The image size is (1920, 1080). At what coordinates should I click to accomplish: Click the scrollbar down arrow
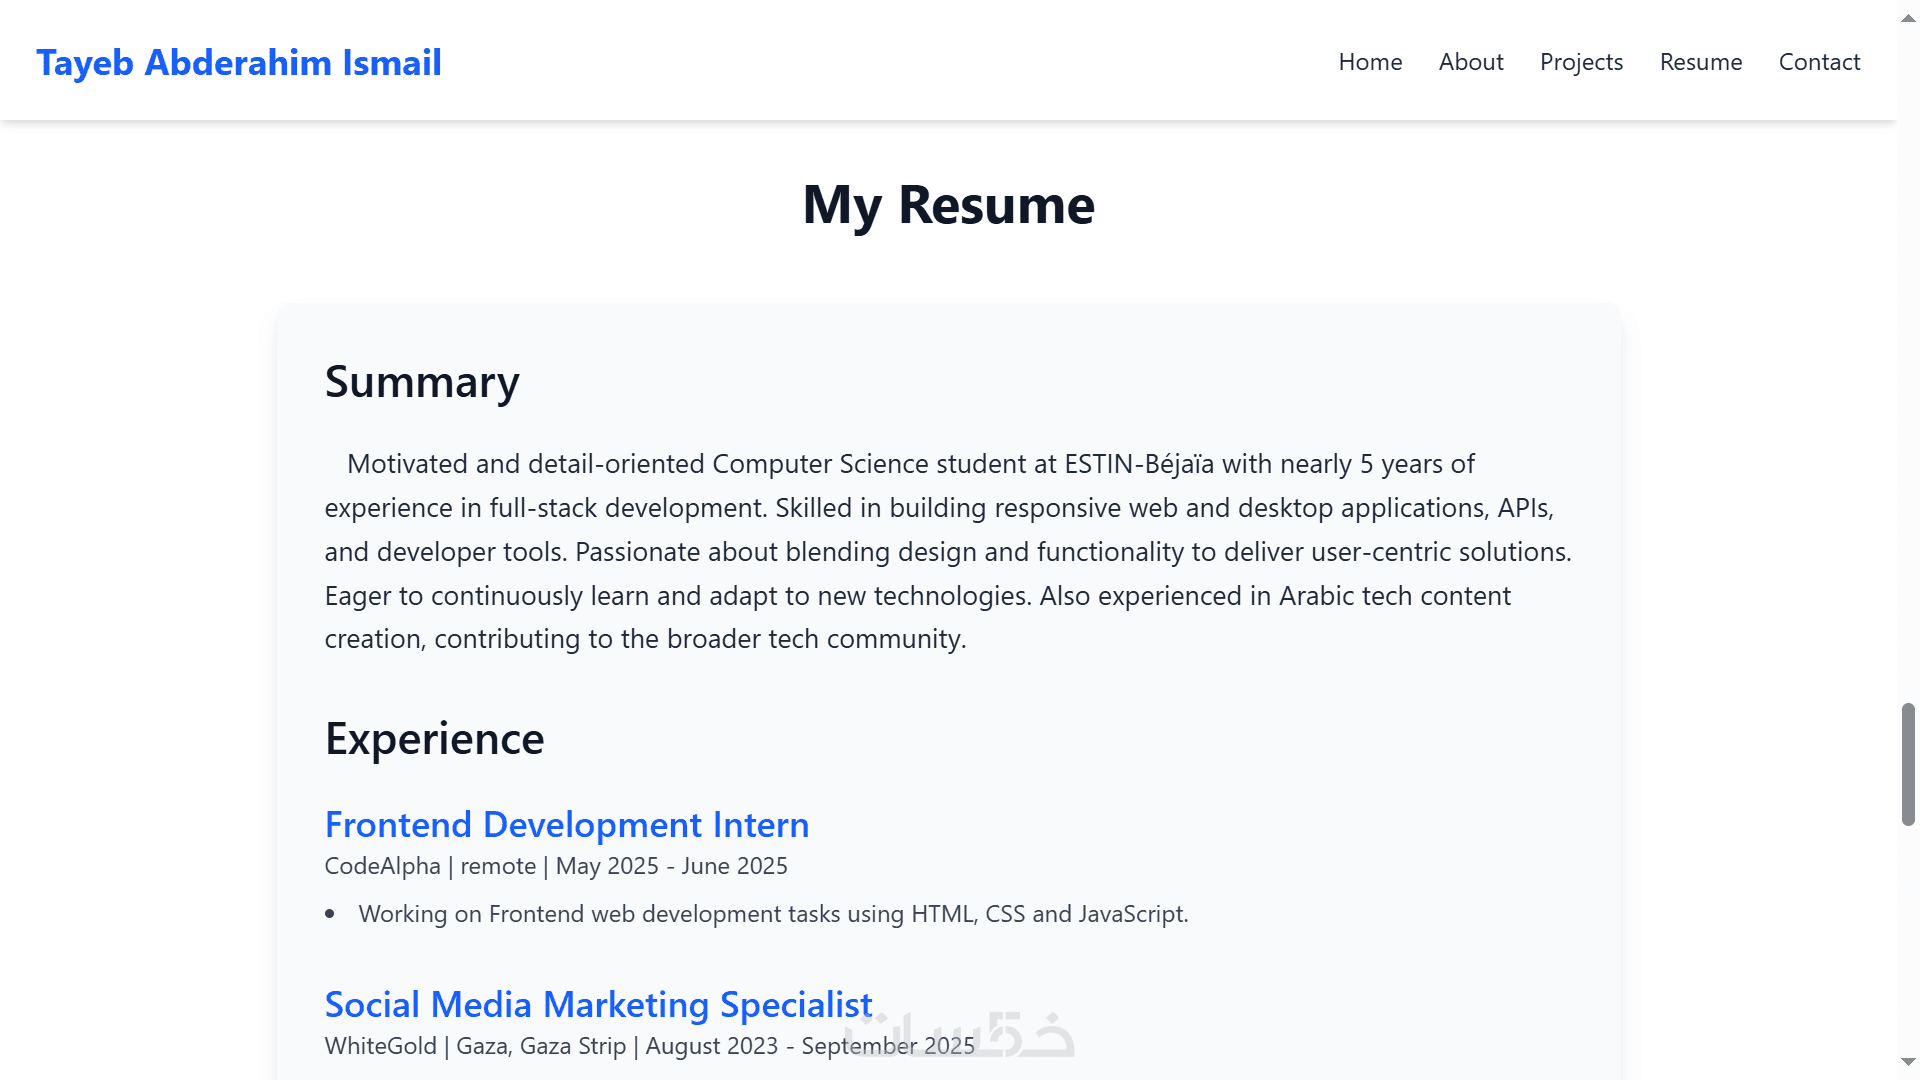click(x=1908, y=1062)
